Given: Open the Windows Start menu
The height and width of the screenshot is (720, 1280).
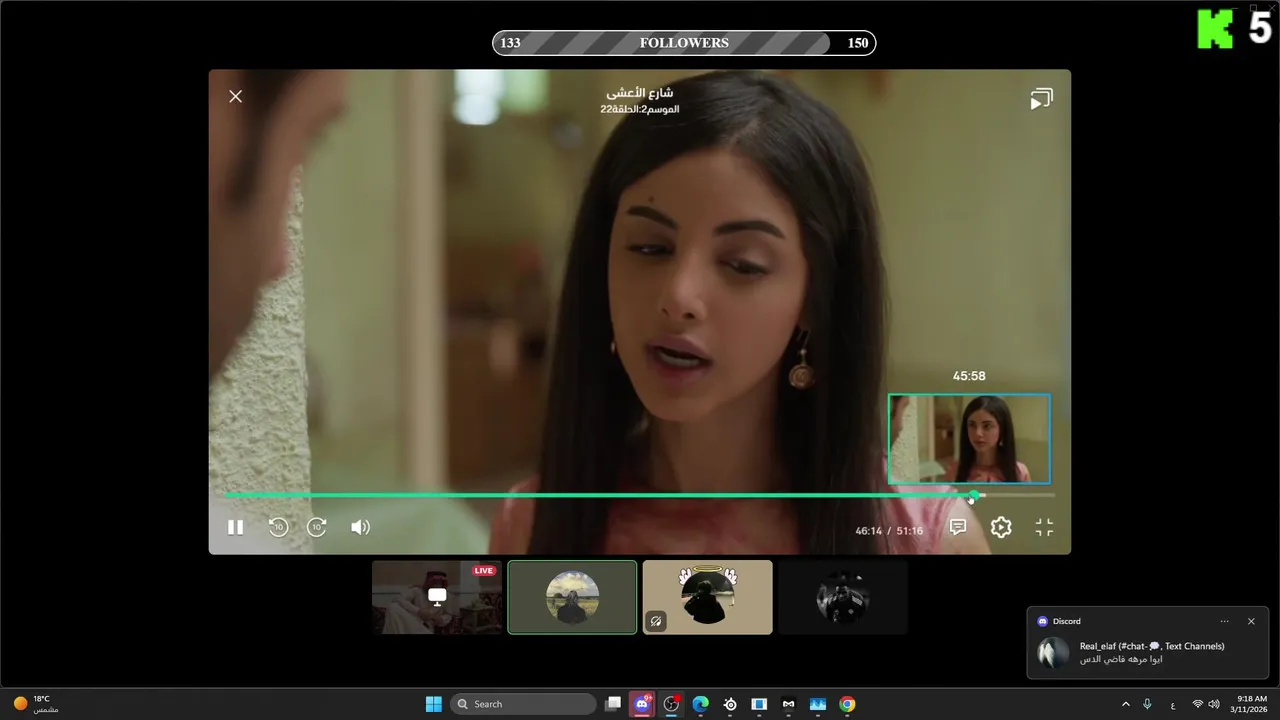Looking at the screenshot, I should (434, 704).
